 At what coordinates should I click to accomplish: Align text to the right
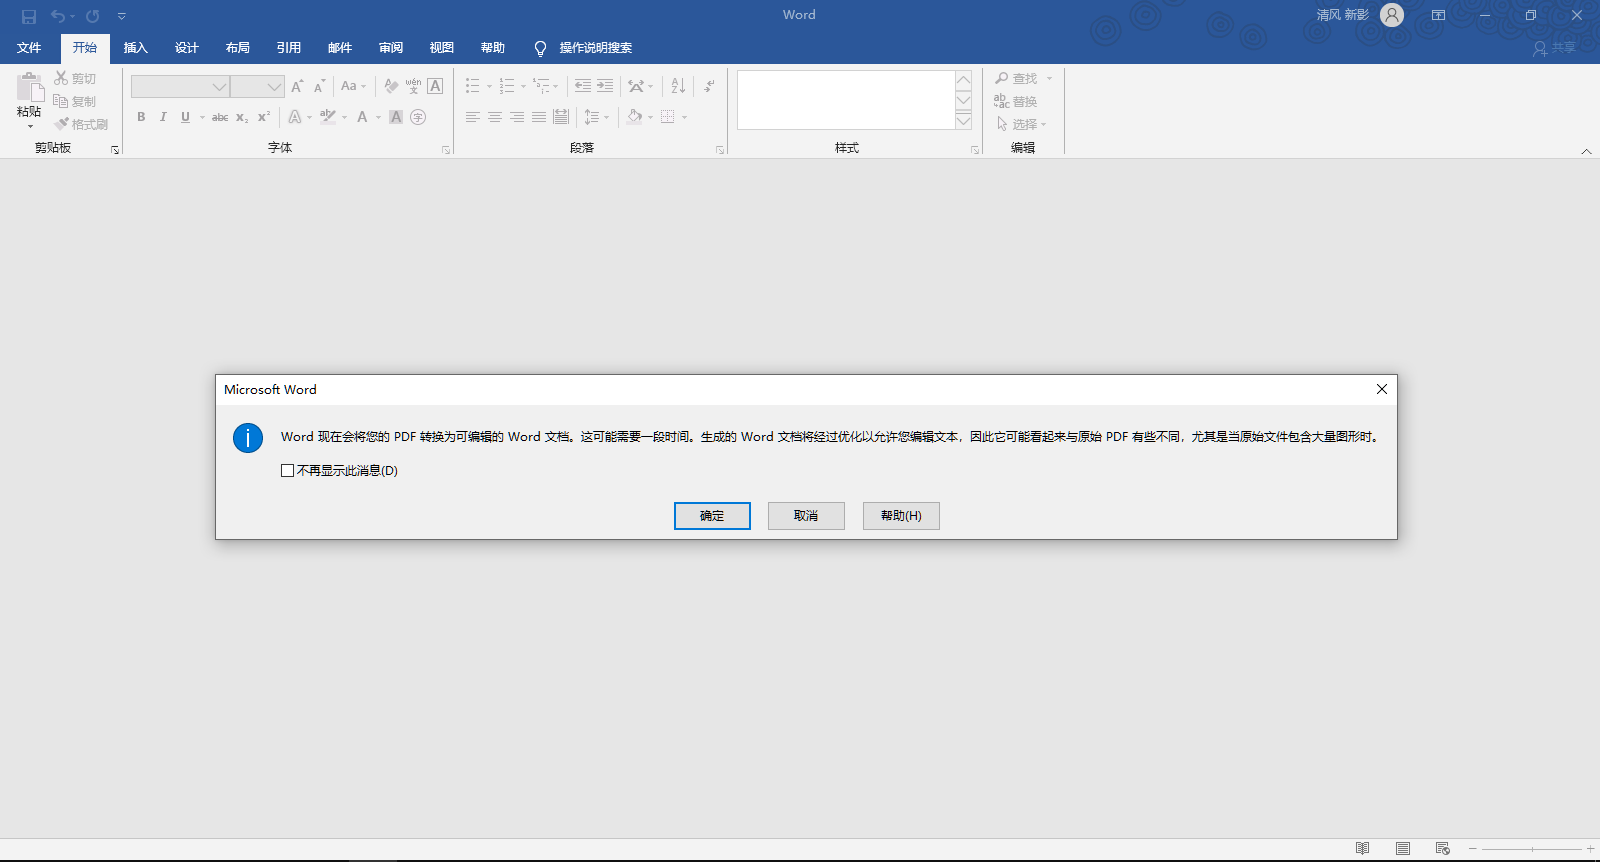[x=517, y=117]
